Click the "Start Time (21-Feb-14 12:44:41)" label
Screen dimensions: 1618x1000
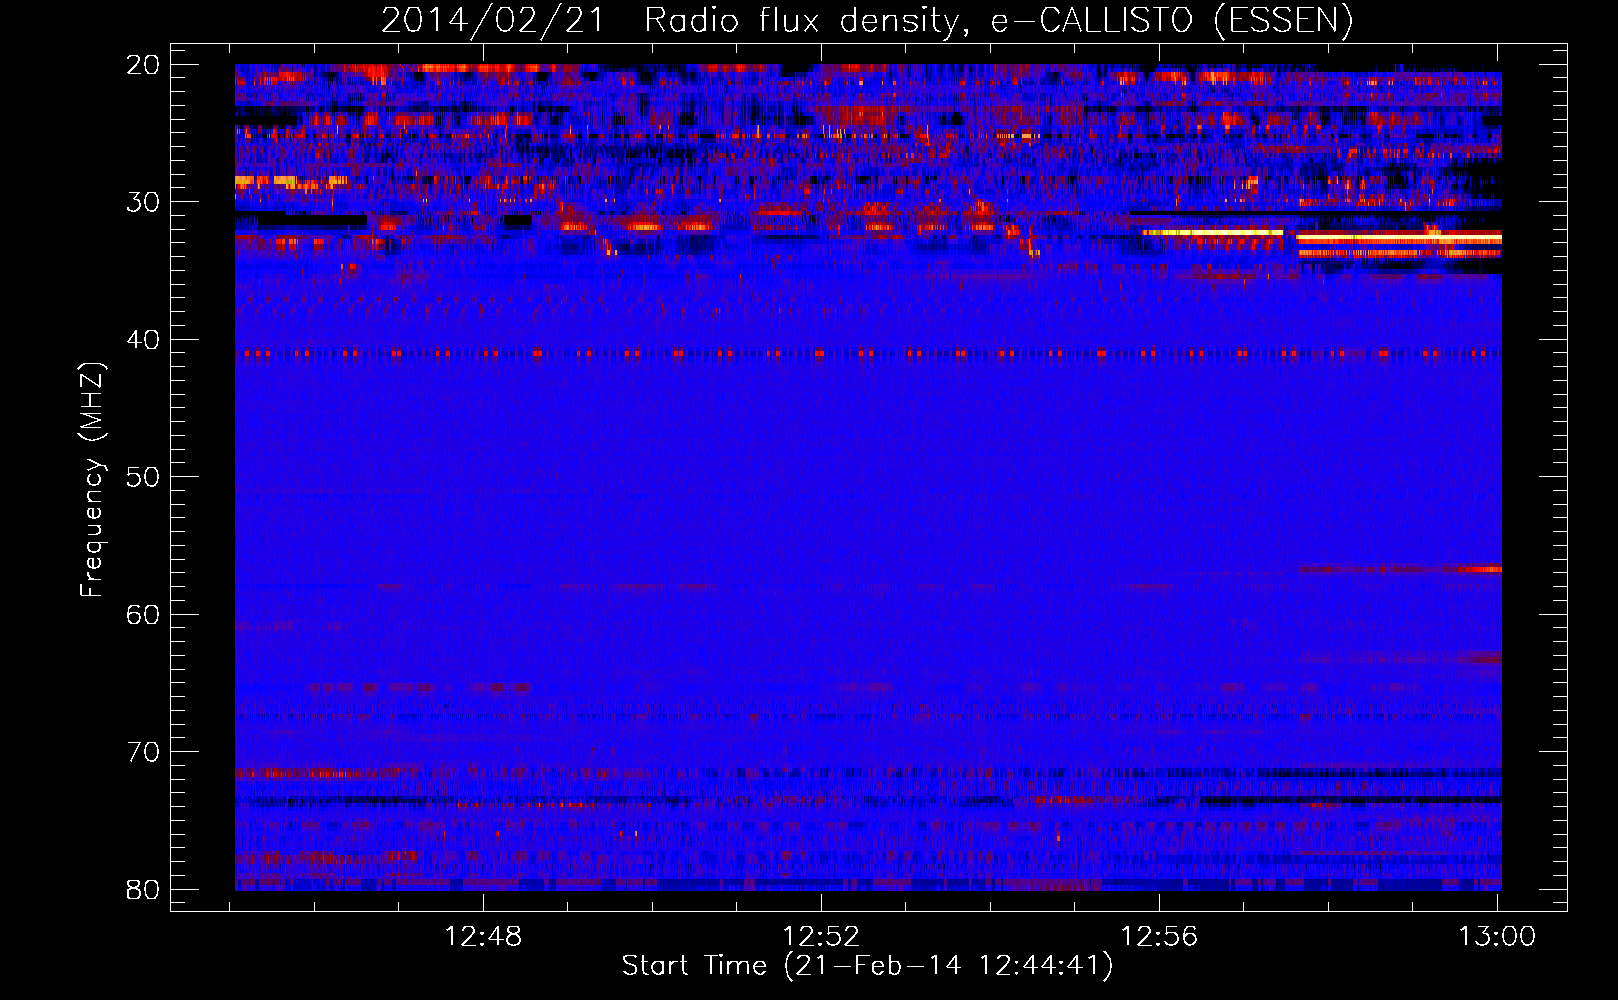tap(867, 966)
